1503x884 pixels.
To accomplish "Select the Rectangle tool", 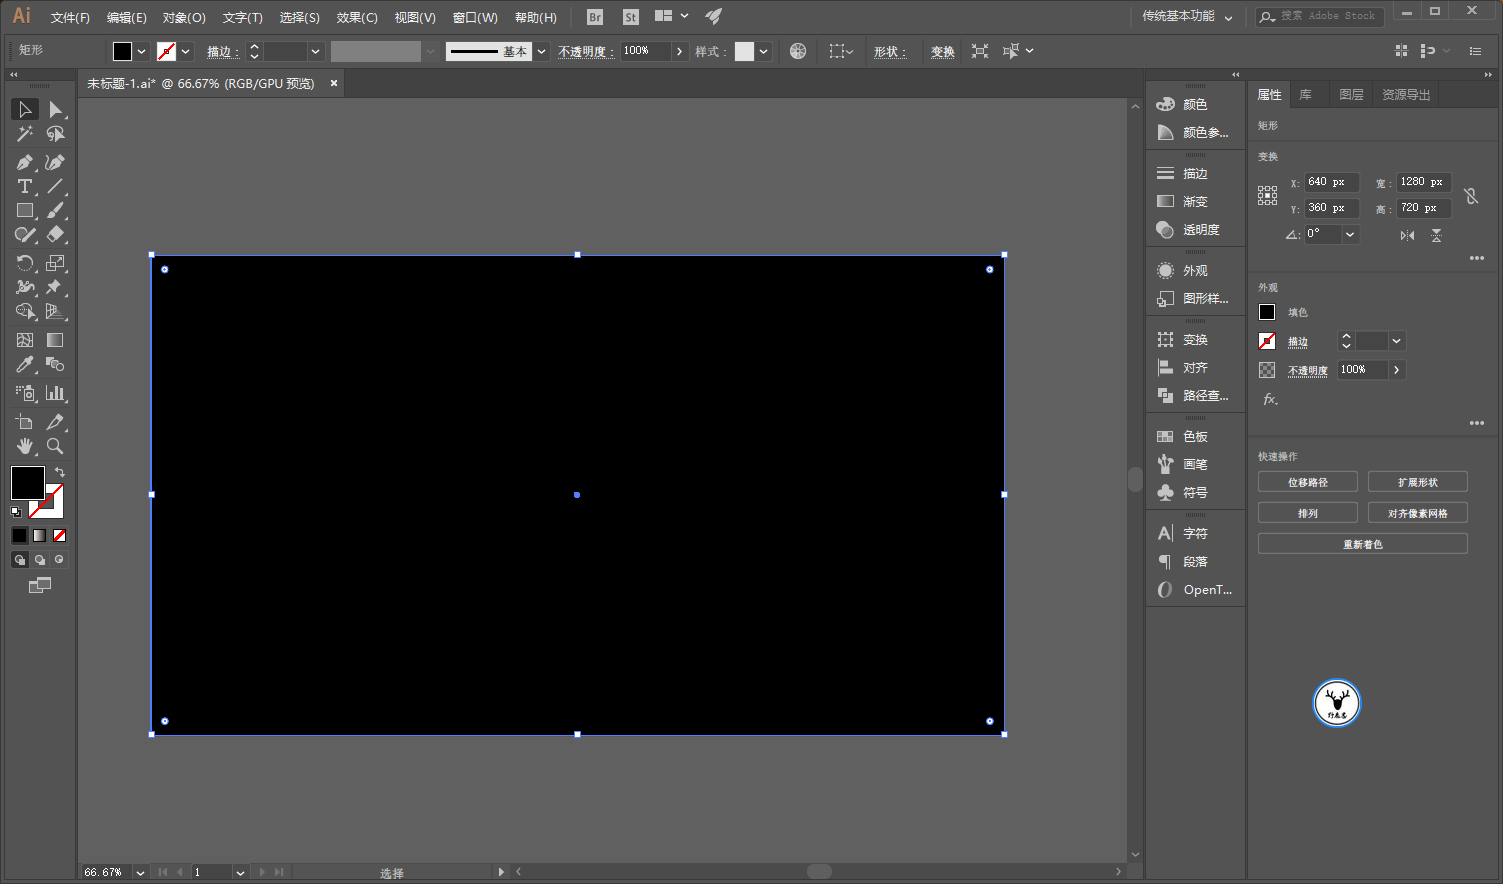I will click(25, 211).
